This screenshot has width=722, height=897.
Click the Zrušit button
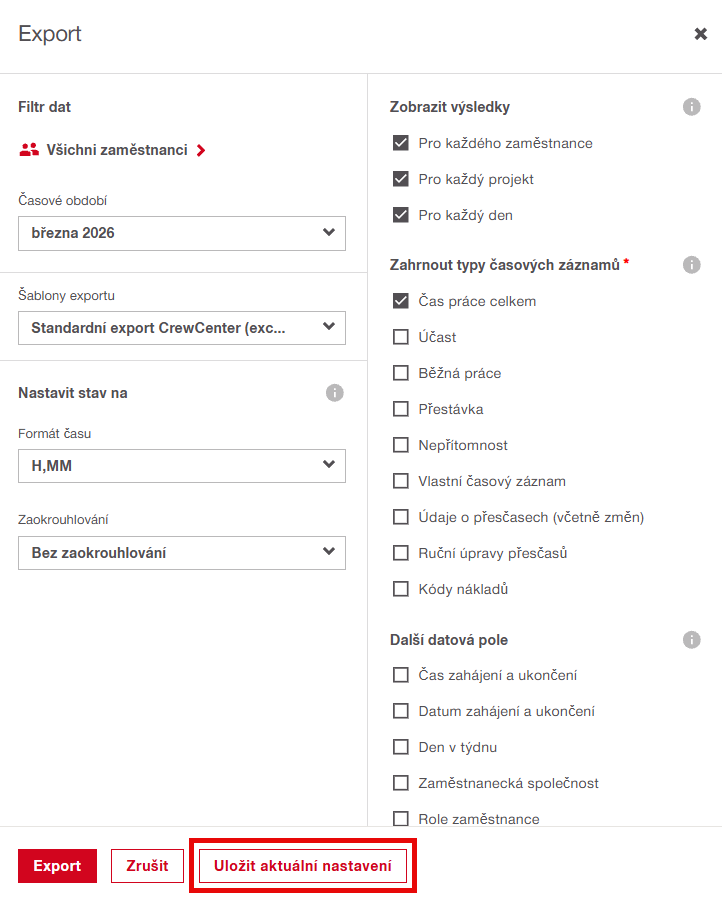[147, 866]
